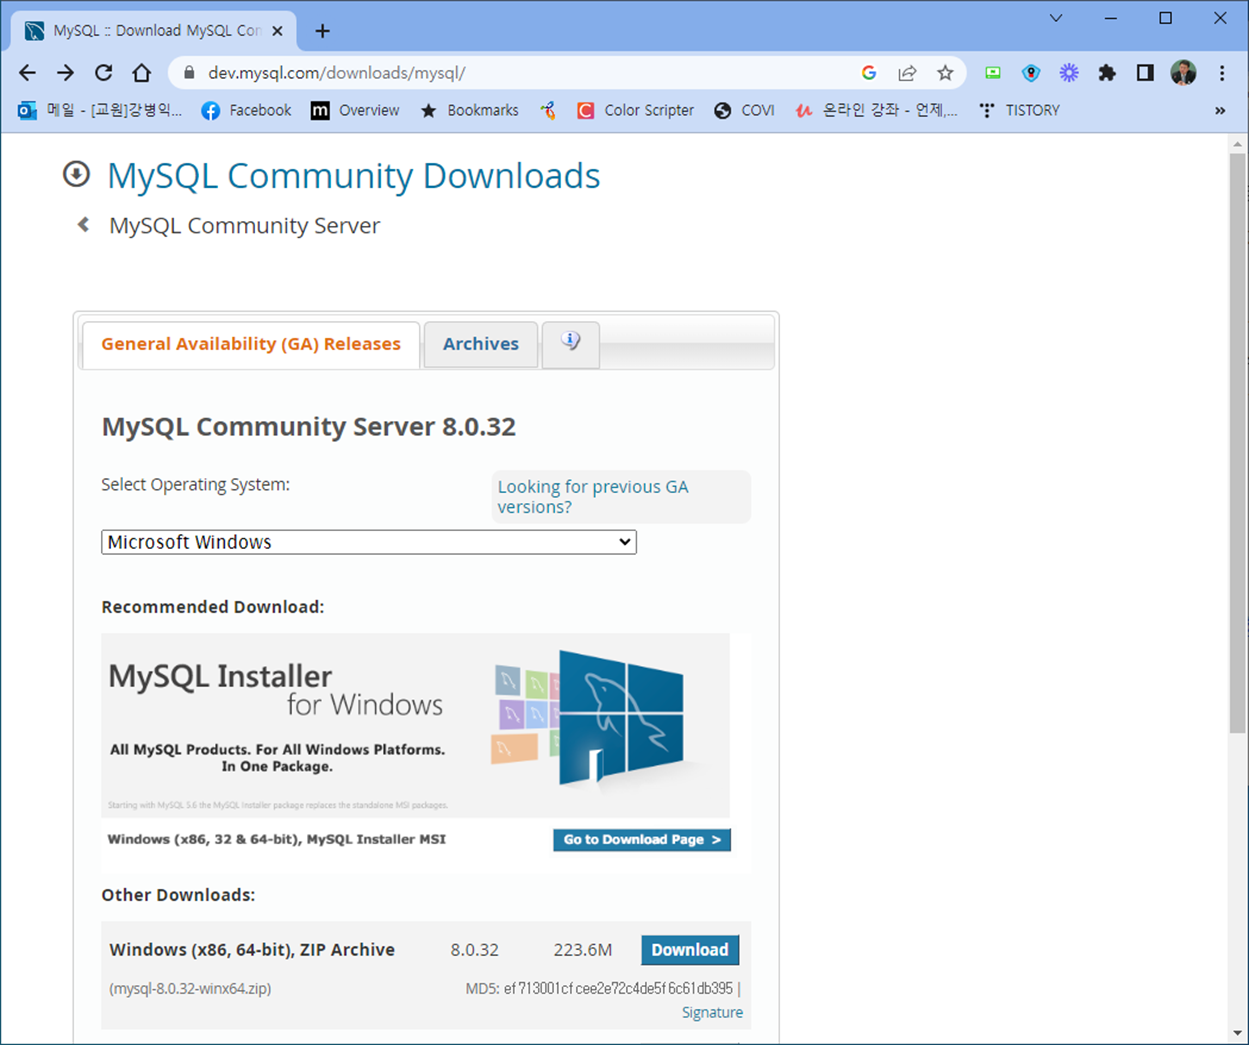Click the Google icon in address bar
This screenshot has width=1249, height=1045.
(869, 73)
